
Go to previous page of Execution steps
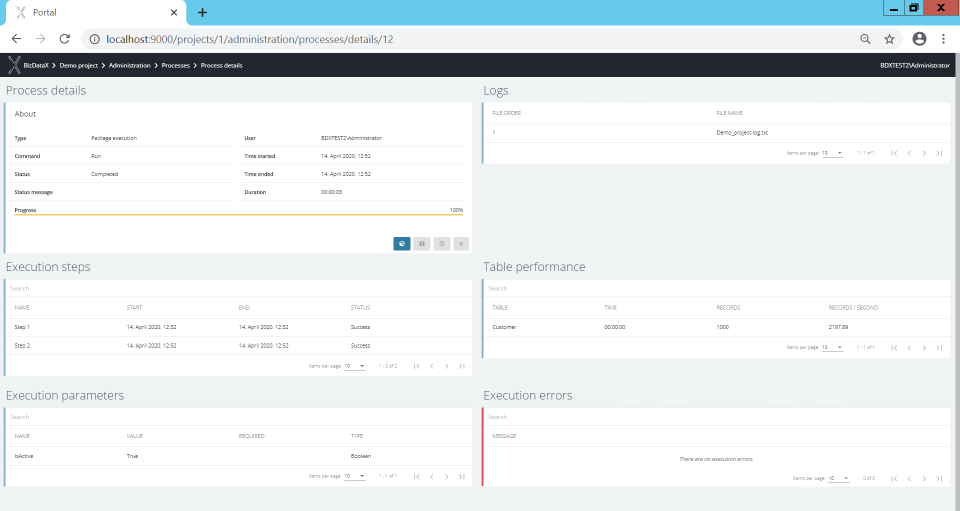point(432,366)
